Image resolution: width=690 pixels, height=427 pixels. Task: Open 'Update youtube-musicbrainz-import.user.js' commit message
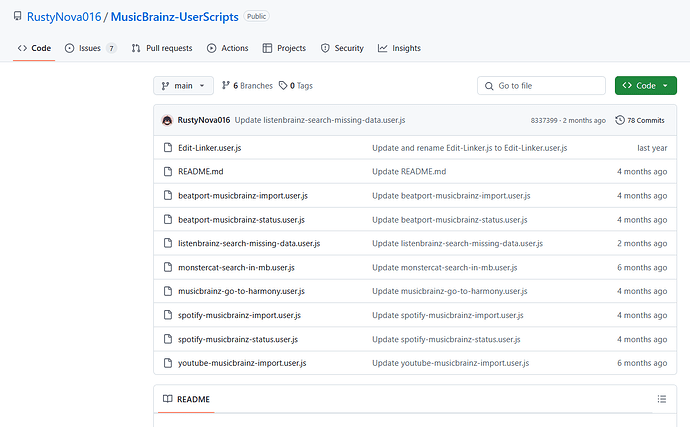coord(451,363)
